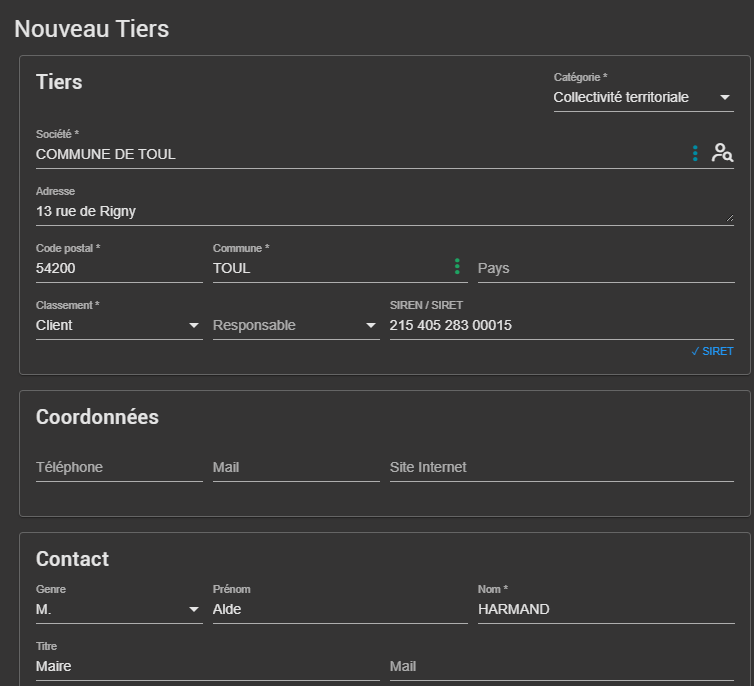This screenshot has width=754, height=686.
Task: Click the Prénom field containing Alde
Action: click(x=338, y=609)
